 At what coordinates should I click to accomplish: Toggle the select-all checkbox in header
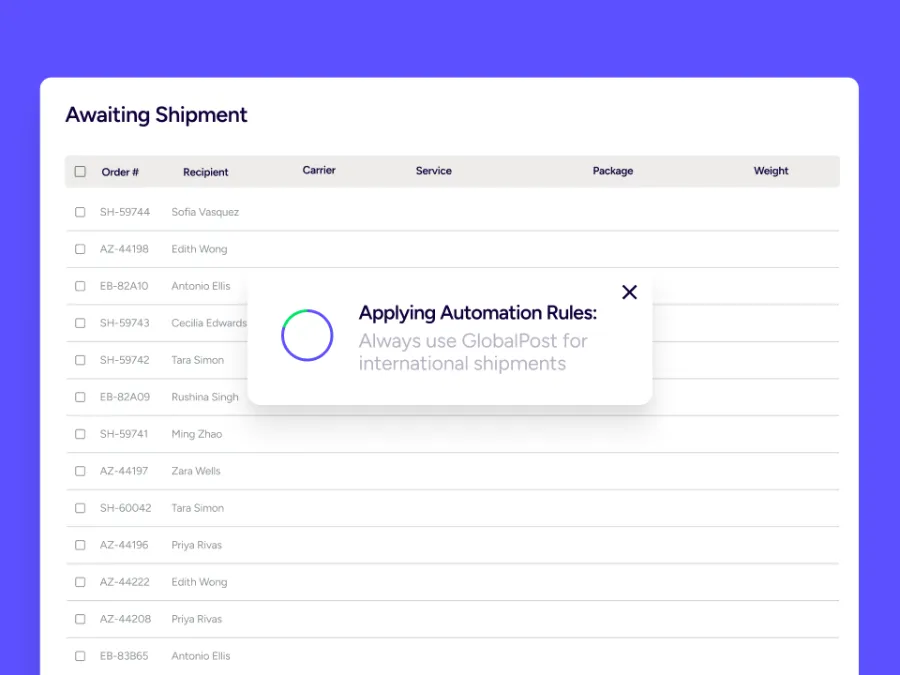(80, 172)
